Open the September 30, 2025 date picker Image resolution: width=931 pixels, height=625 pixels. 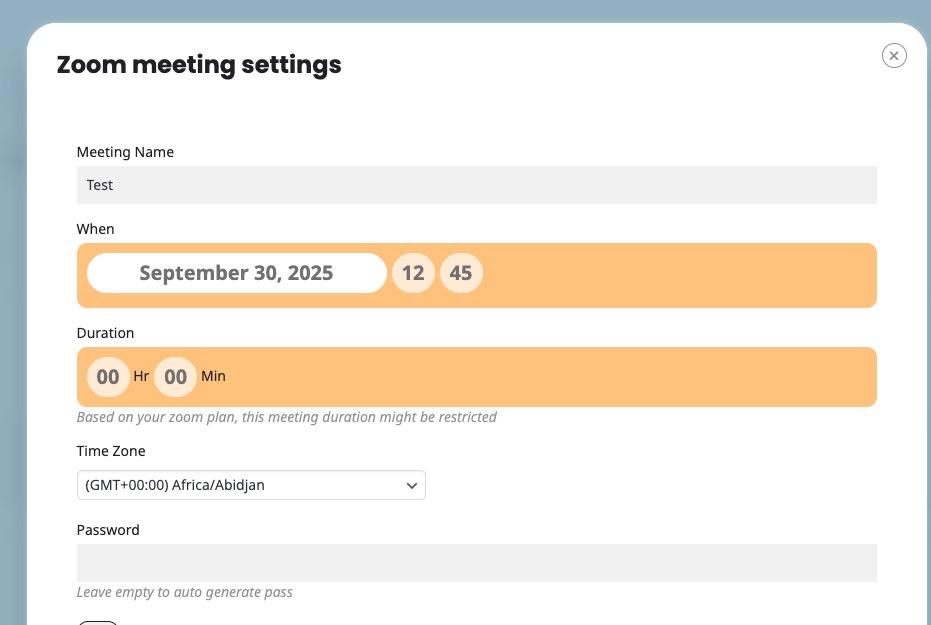pos(236,273)
